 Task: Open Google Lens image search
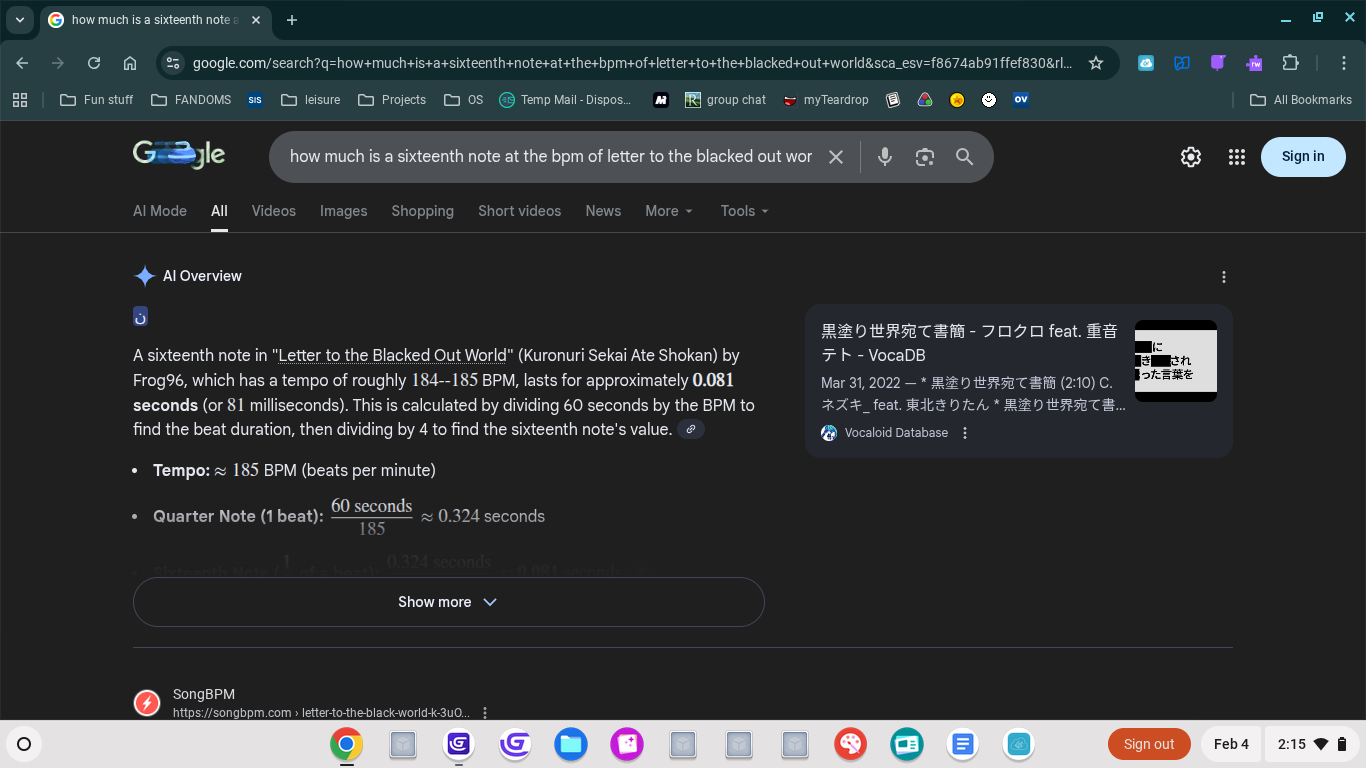[x=925, y=157]
